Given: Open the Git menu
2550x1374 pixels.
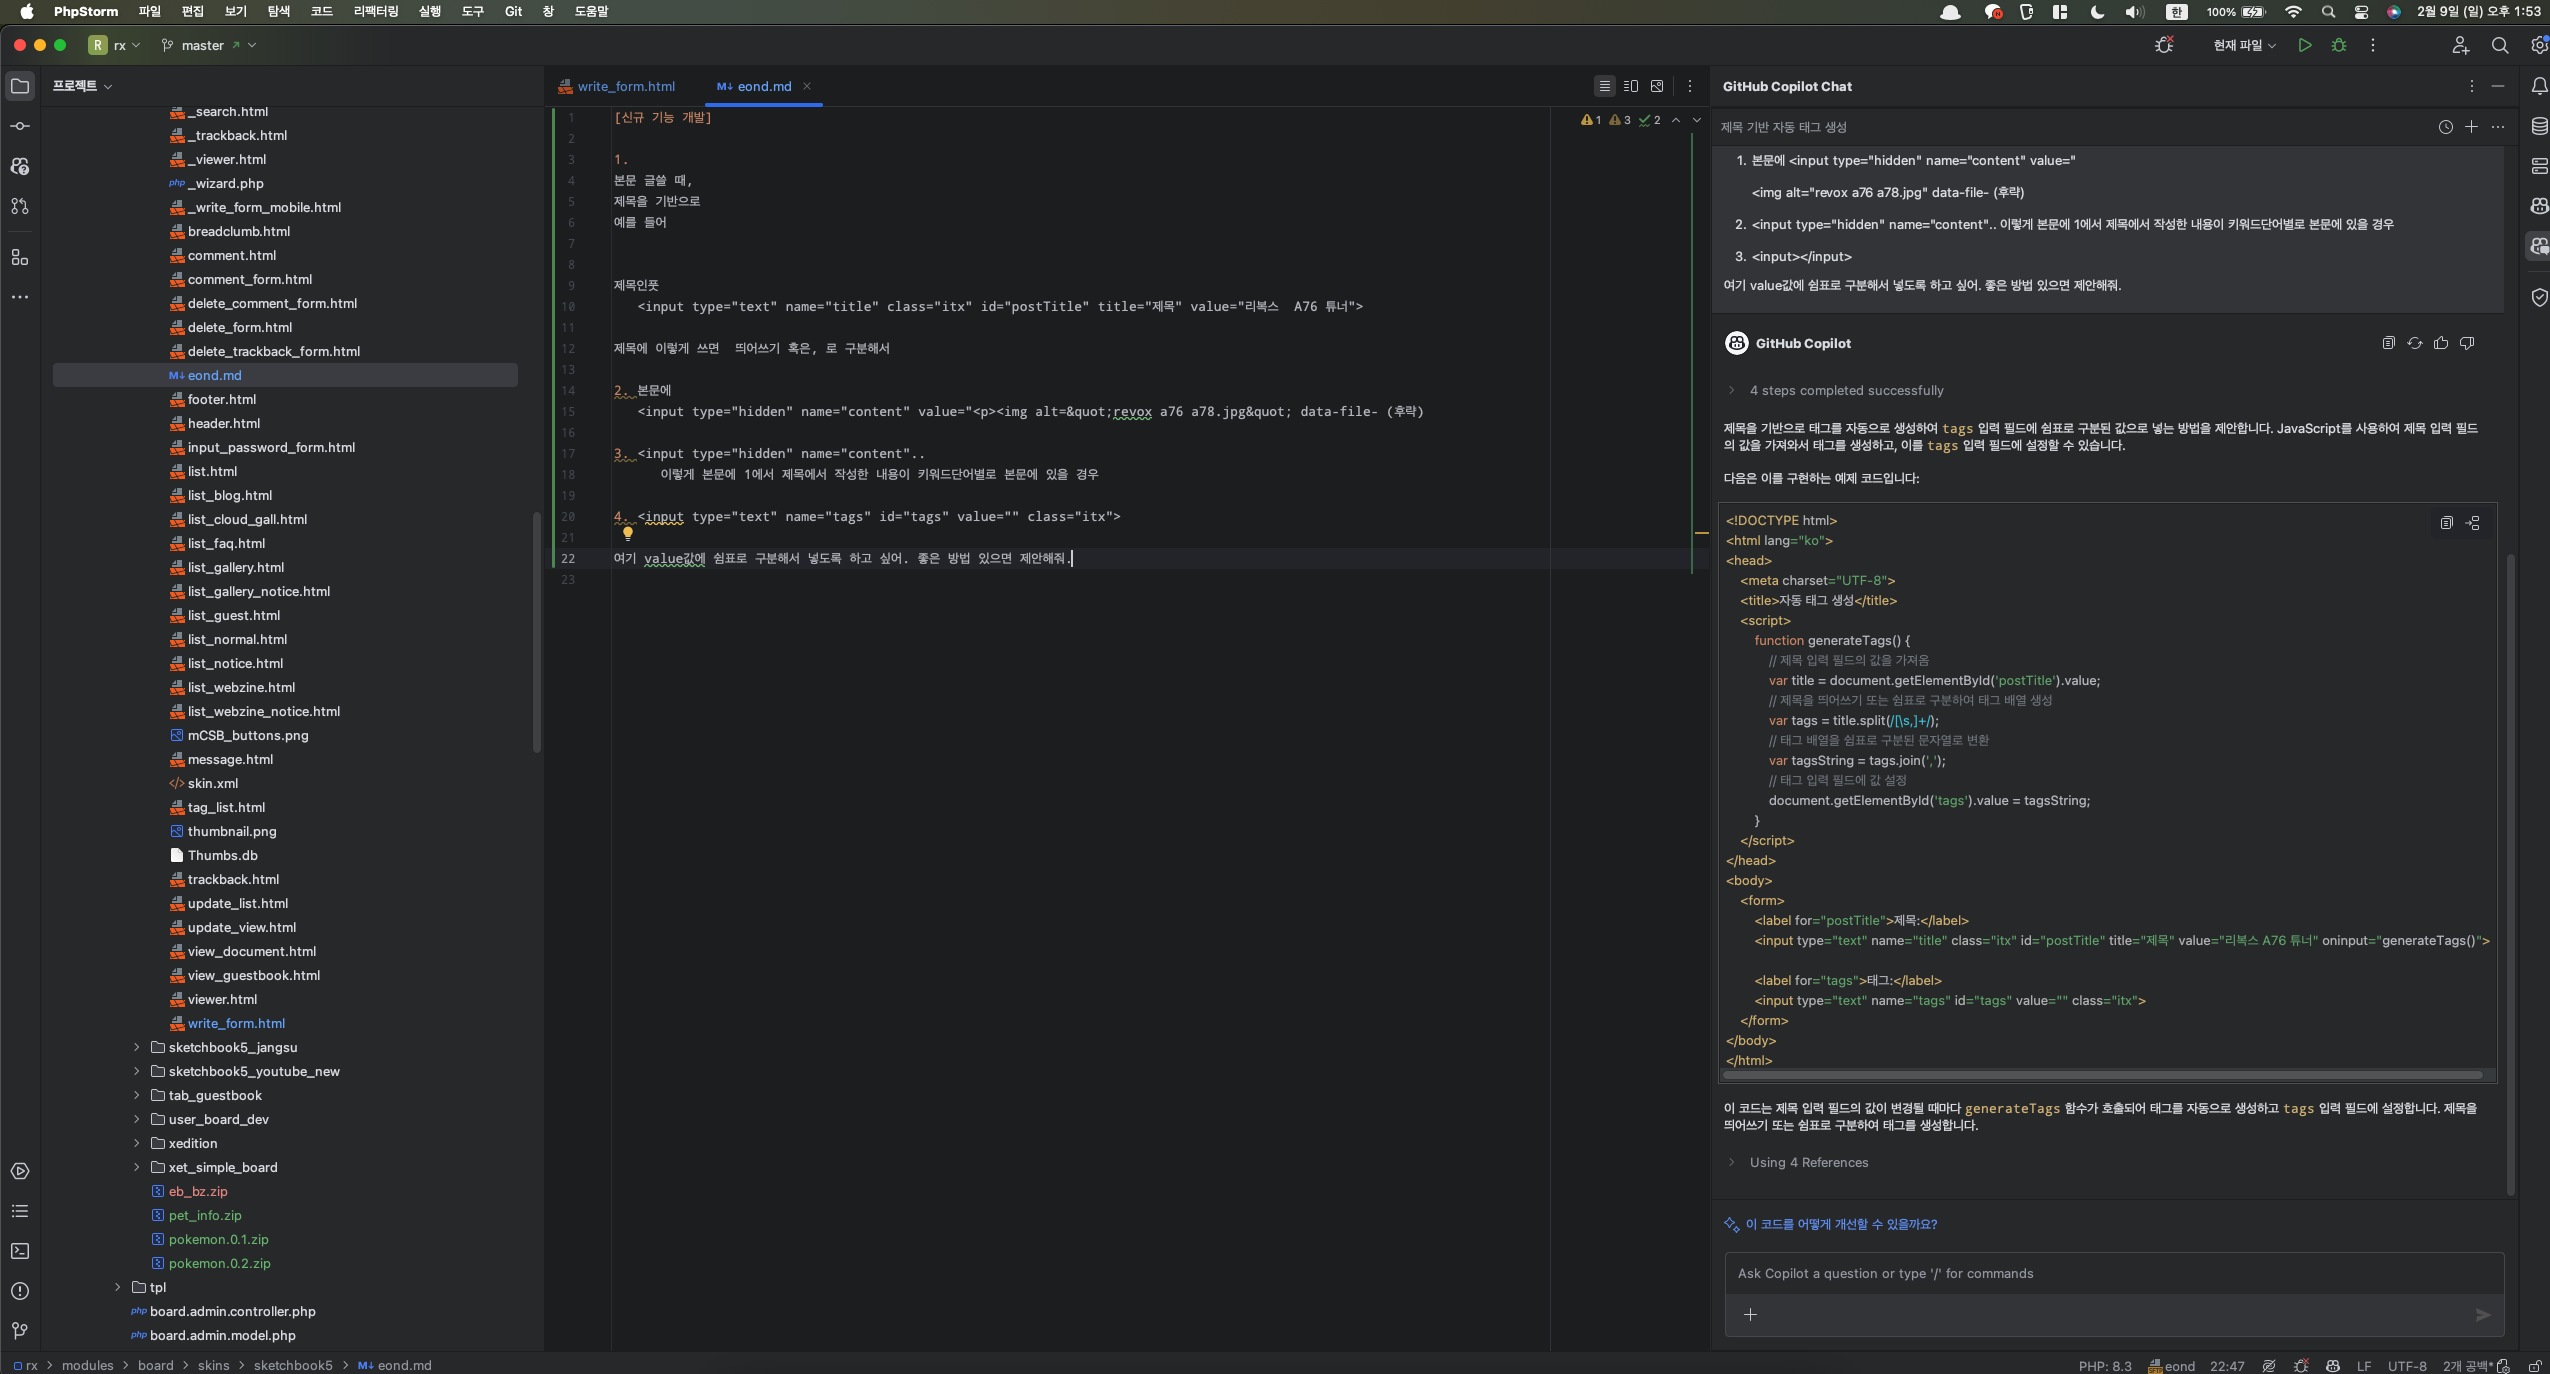Looking at the screenshot, I should click(x=513, y=11).
